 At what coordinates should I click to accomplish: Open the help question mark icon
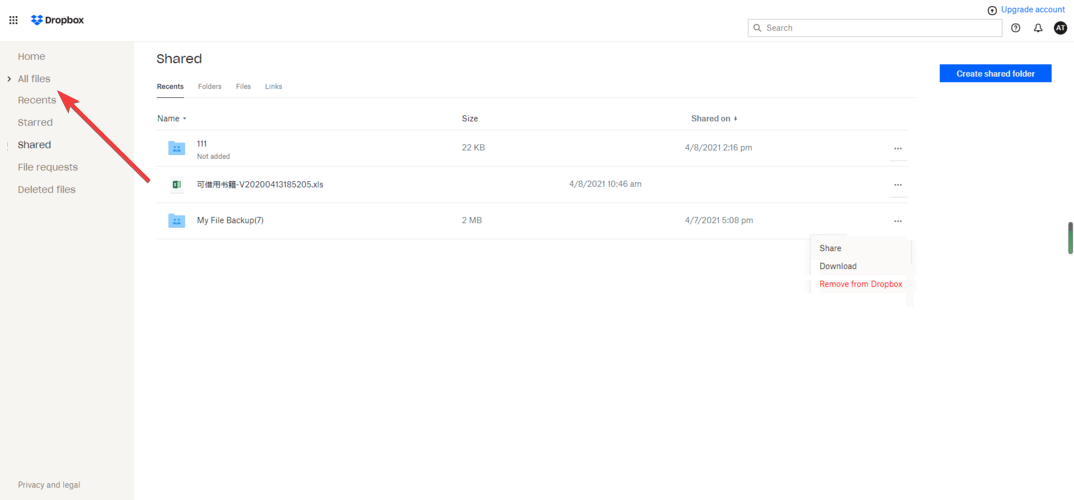coord(1016,28)
